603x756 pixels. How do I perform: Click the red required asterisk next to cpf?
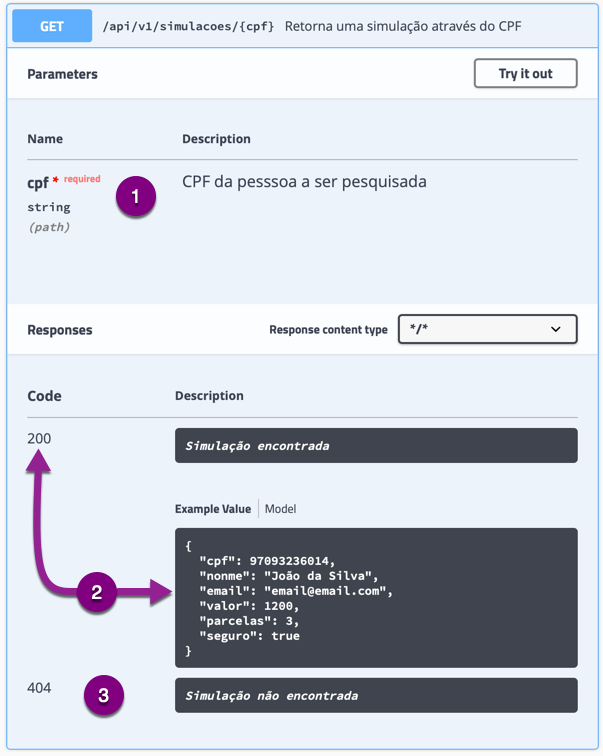pyautogui.click(x=55, y=179)
